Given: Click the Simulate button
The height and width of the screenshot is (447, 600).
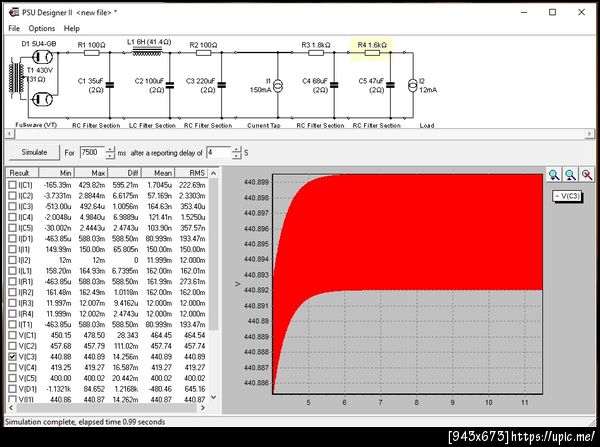Looking at the screenshot, I should coord(34,152).
